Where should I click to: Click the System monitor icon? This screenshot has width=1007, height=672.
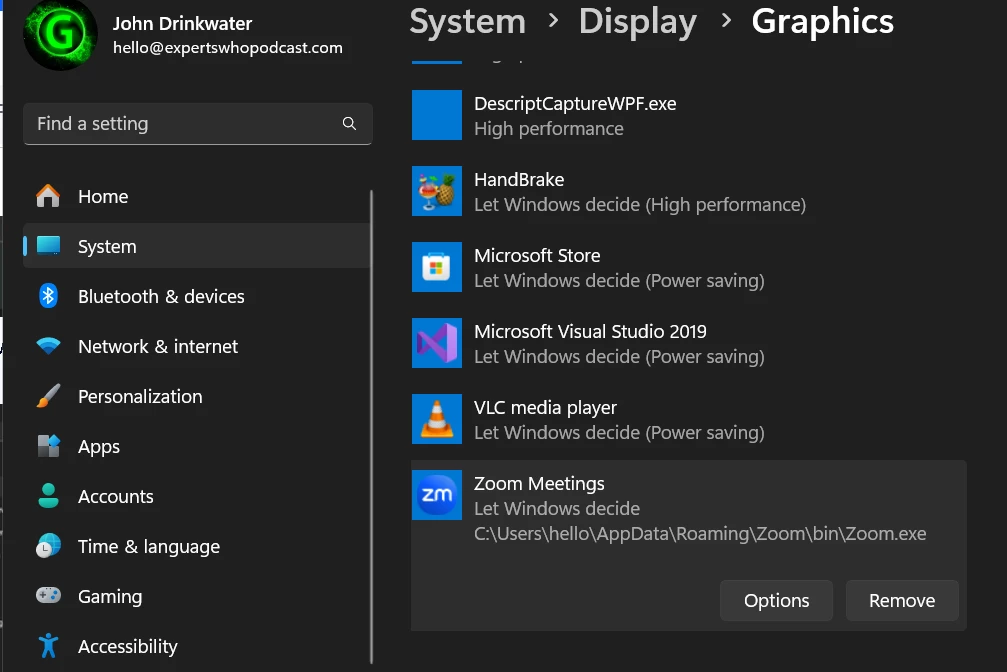[x=48, y=245]
